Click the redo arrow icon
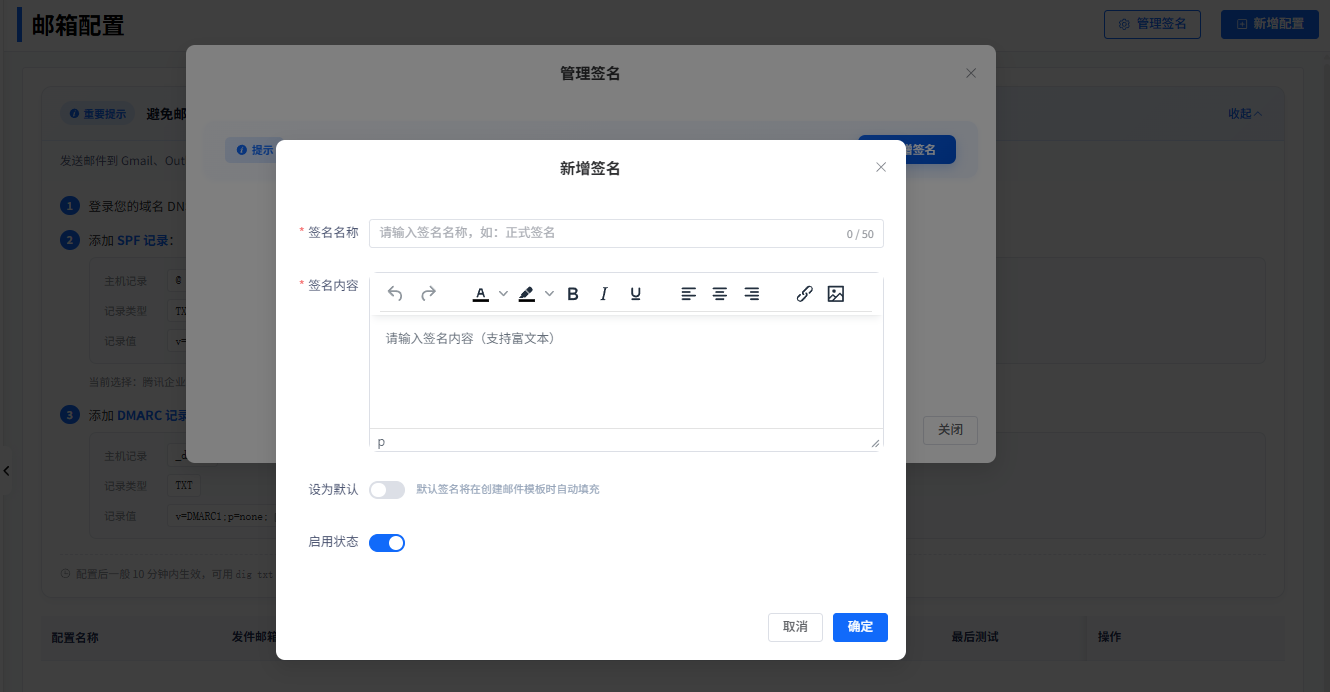The width and height of the screenshot is (1330, 692). 428,294
